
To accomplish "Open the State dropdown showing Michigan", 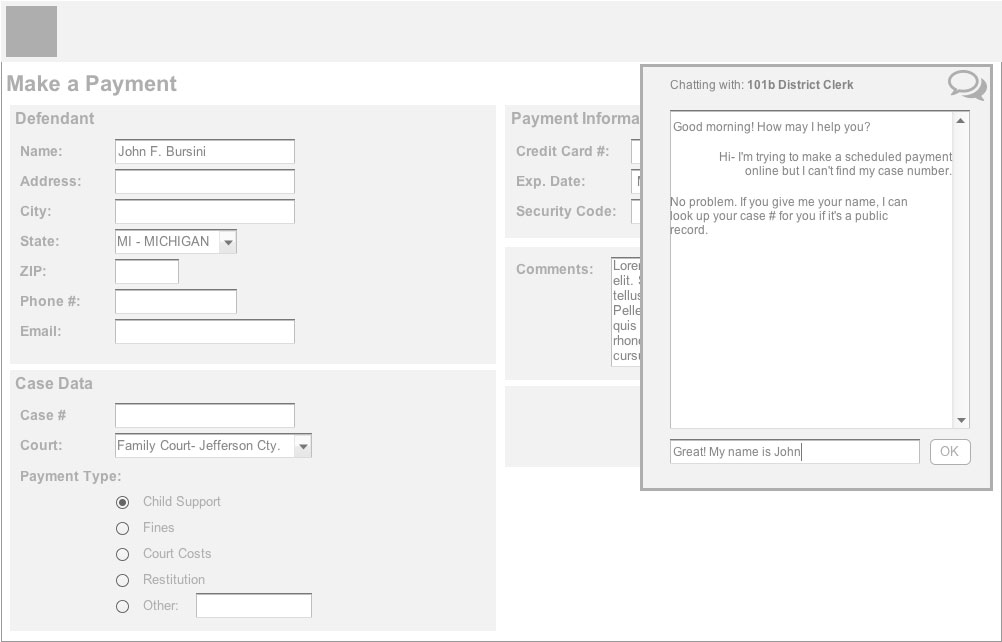I will 227,242.
